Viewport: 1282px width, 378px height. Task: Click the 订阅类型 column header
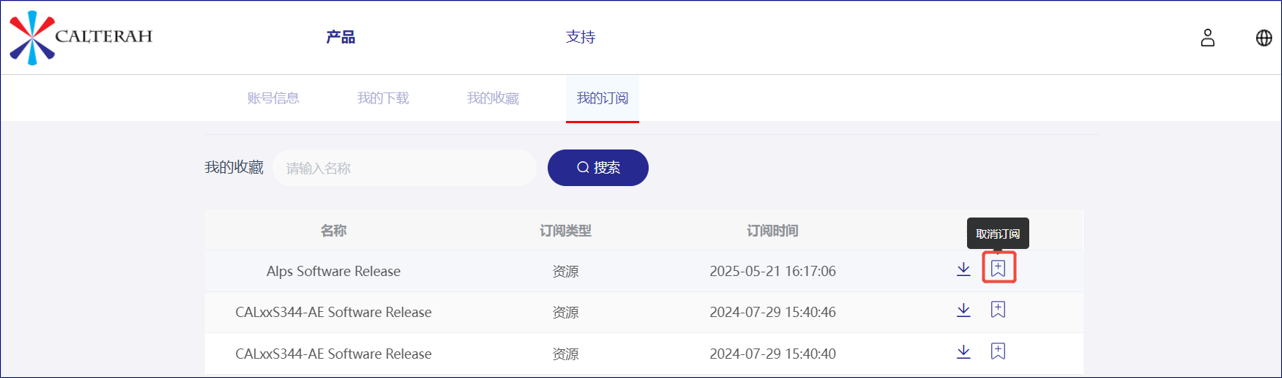(565, 231)
